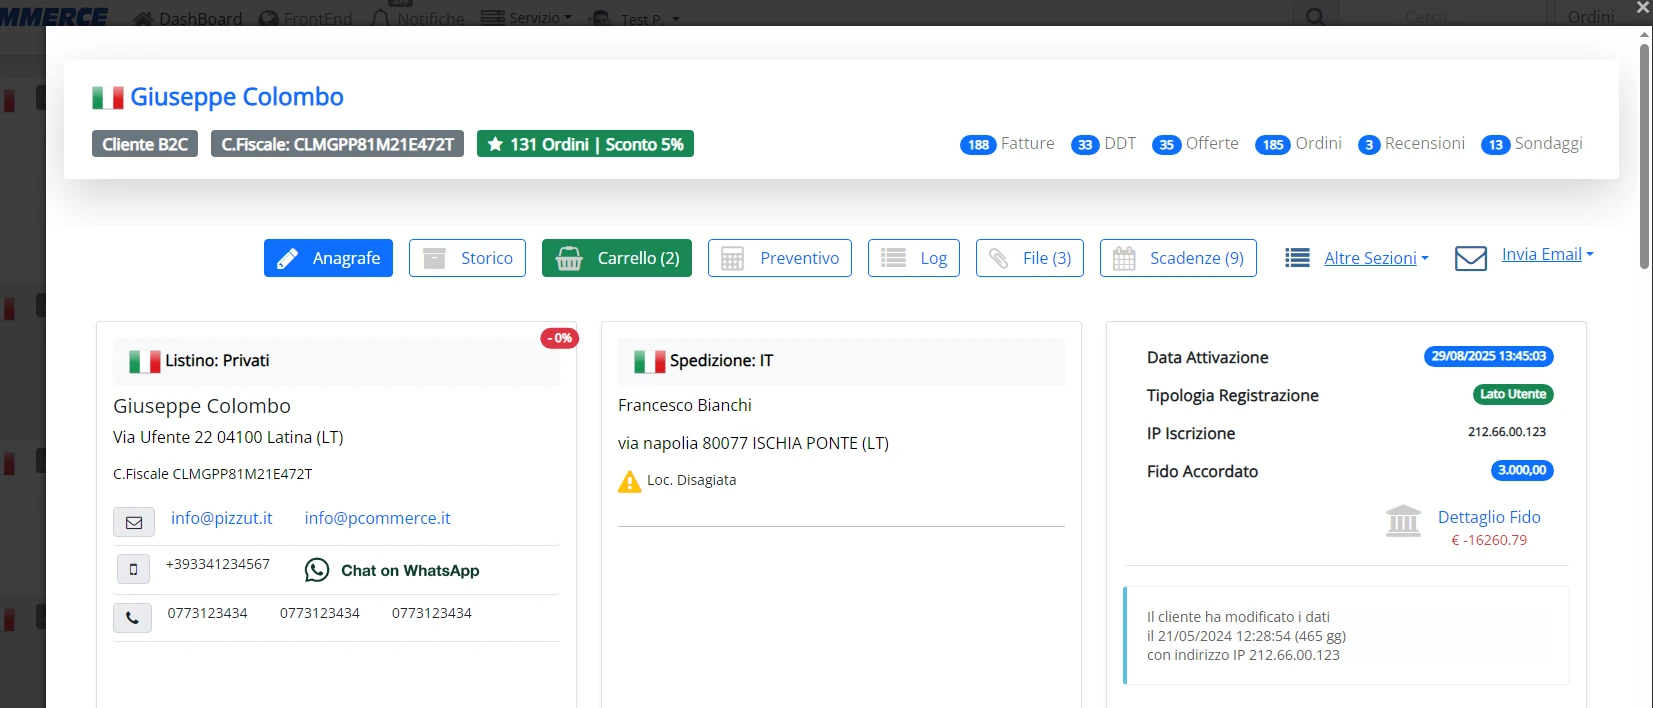Click the Francesco Bianchi shipping name

685,405
